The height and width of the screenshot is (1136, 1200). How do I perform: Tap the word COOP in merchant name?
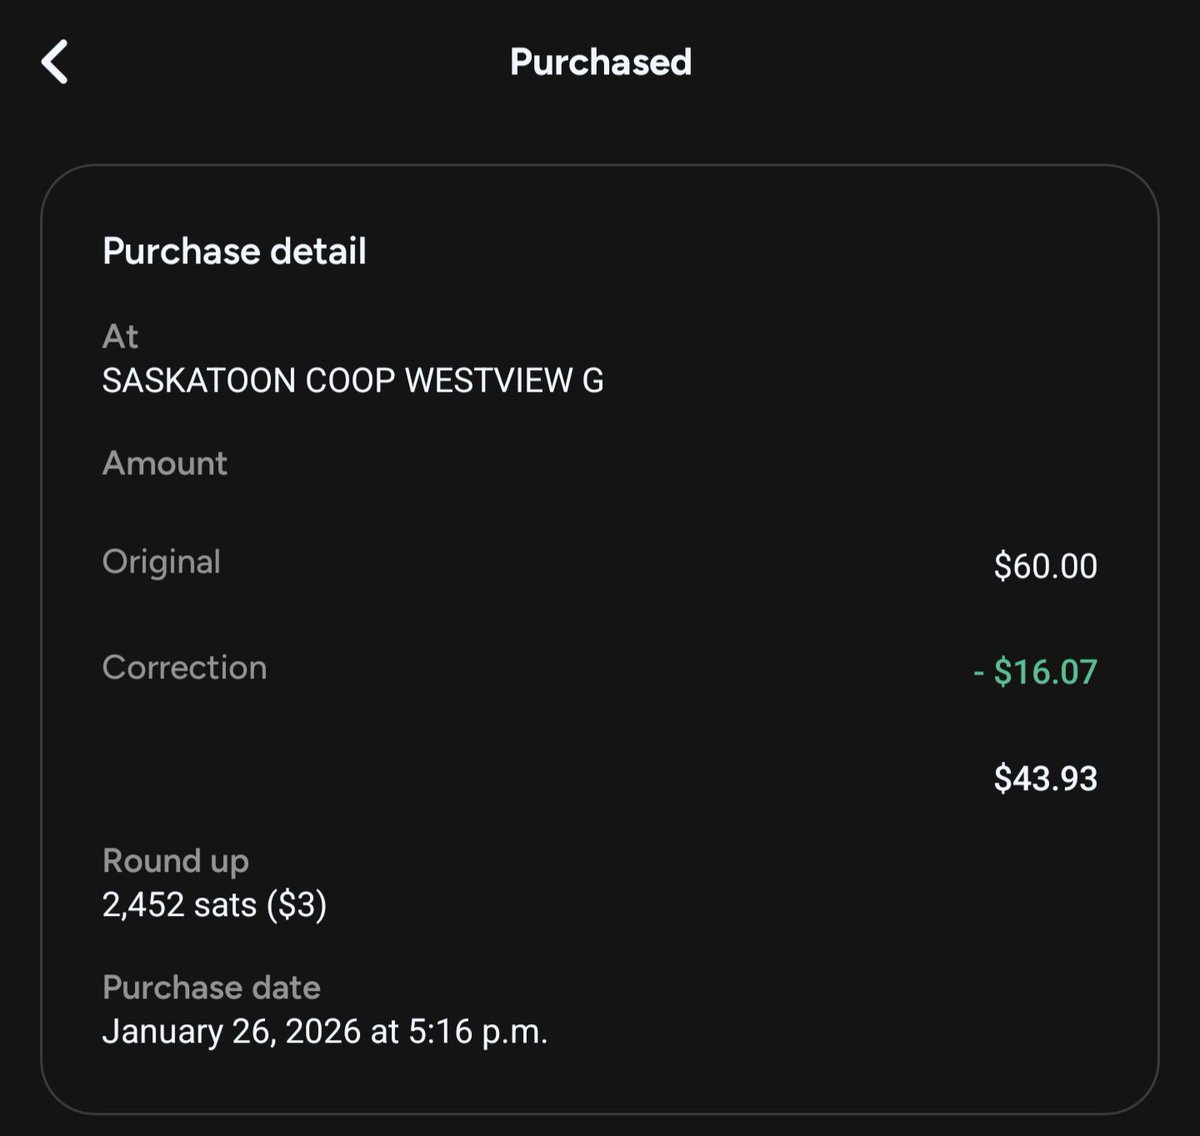(350, 381)
